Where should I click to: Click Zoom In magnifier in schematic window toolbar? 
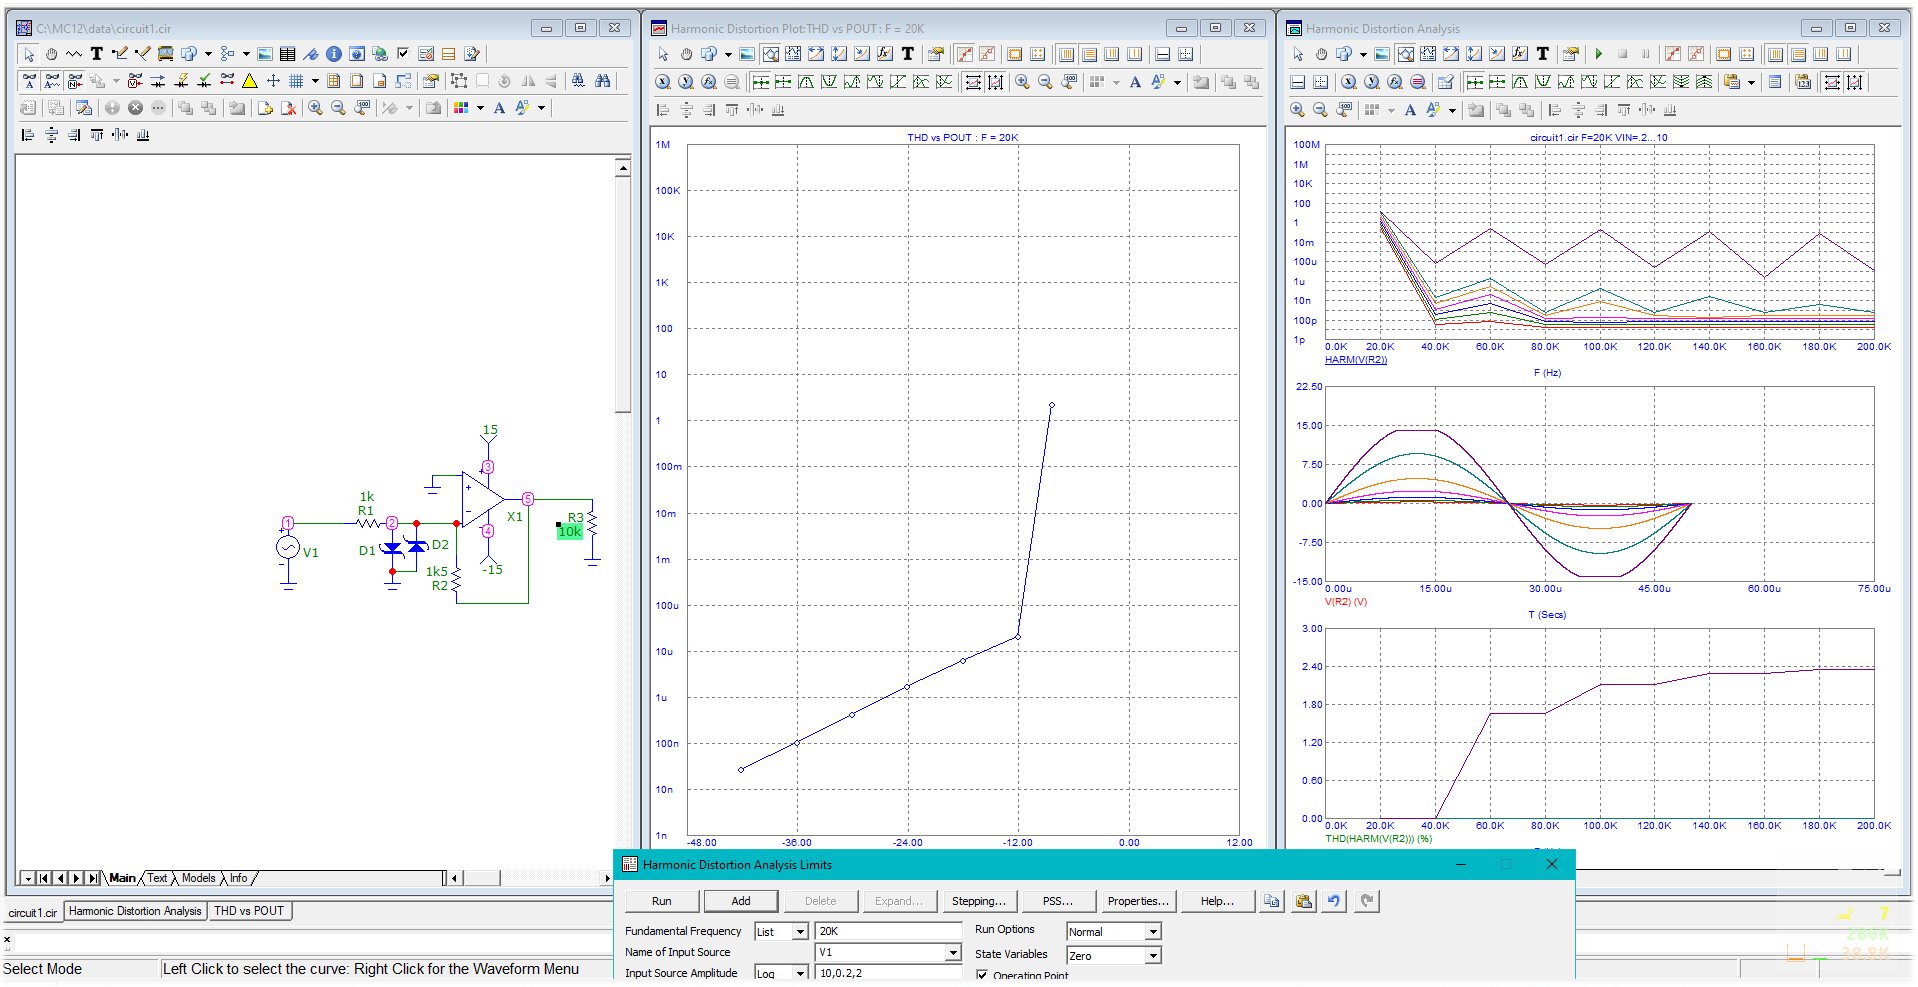(x=315, y=108)
